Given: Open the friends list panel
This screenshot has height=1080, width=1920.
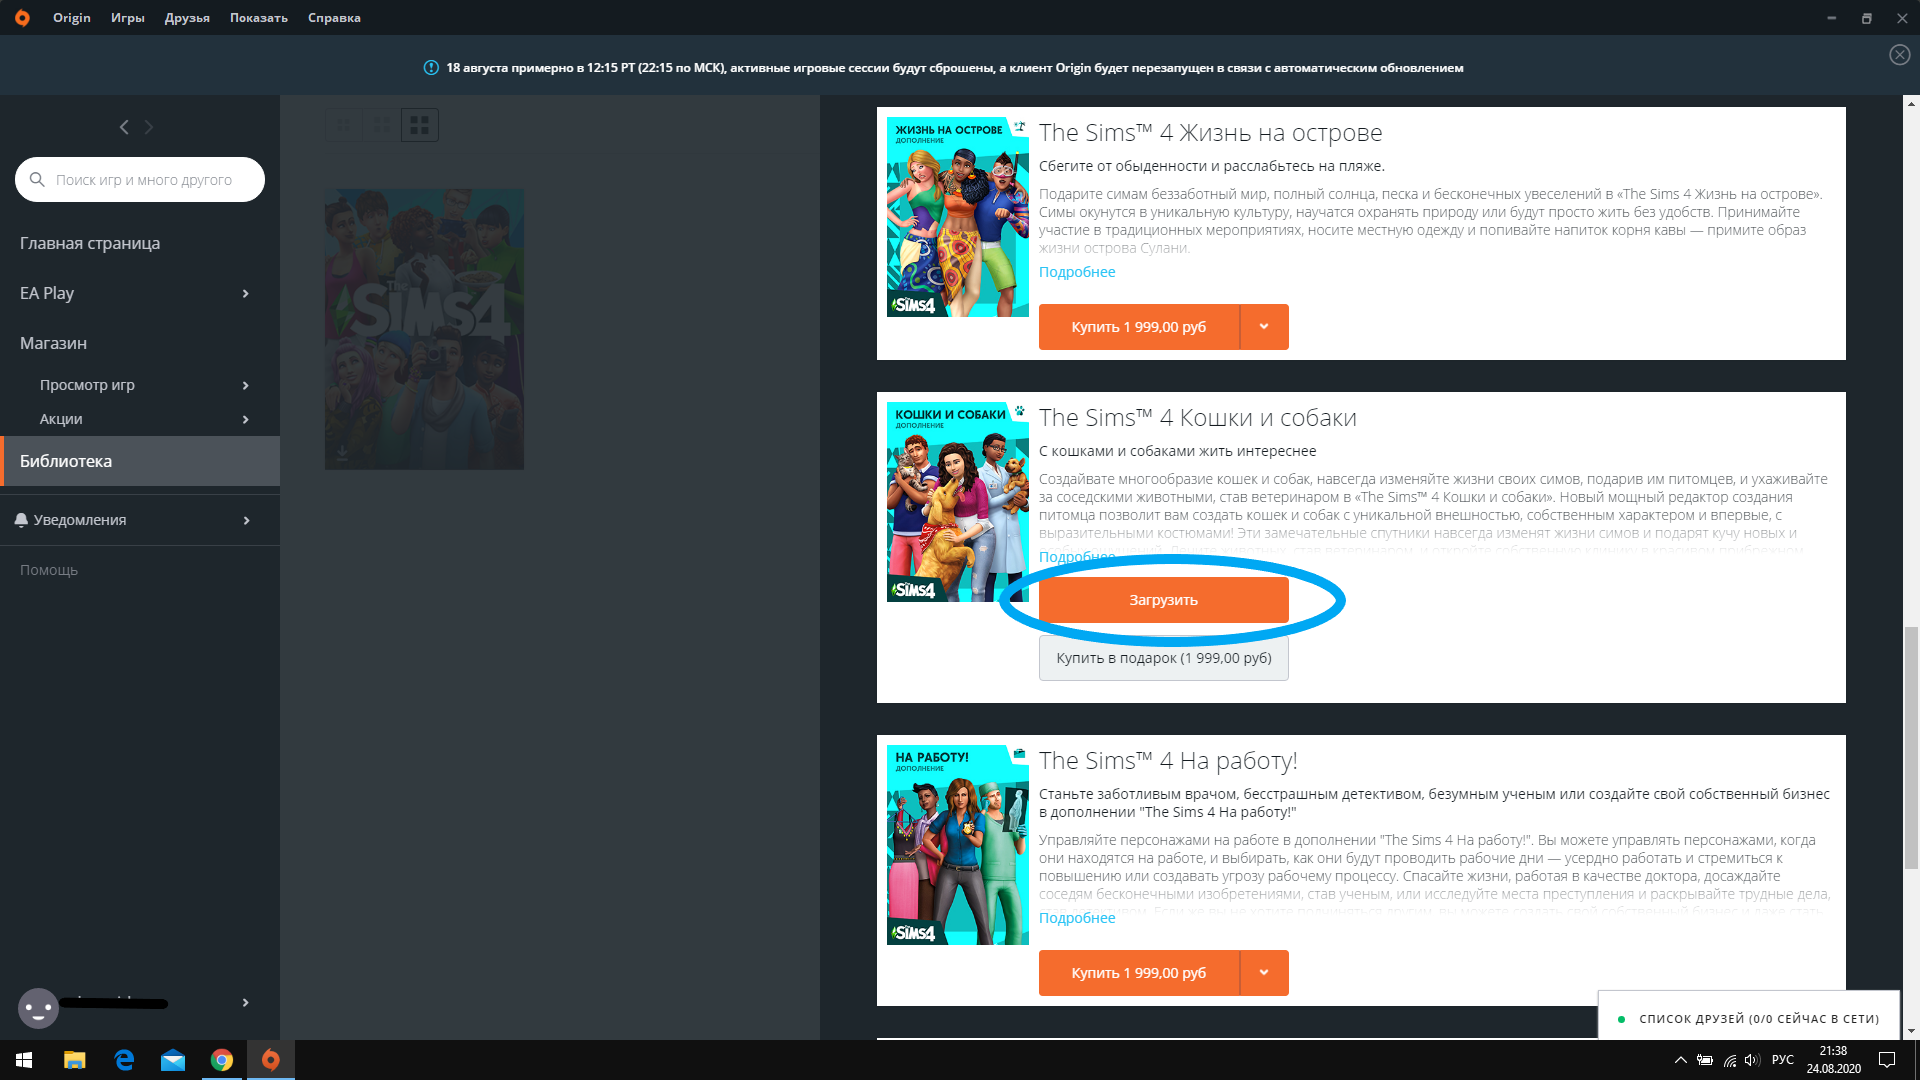Looking at the screenshot, I should (x=1749, y=1018).
